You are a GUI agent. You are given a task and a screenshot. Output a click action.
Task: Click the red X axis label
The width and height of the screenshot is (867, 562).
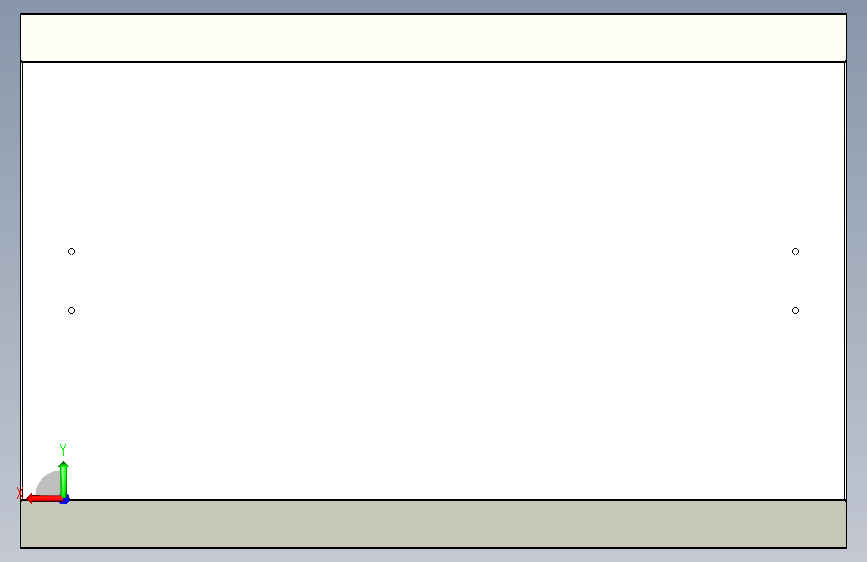click(19, 493)
